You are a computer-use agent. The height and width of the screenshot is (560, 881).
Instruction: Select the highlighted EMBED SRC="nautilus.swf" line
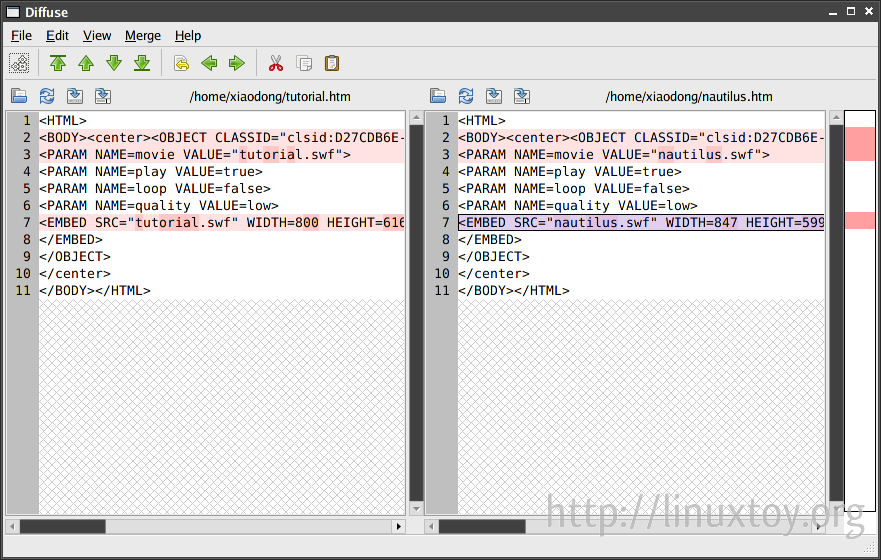[x=641, y=222]
